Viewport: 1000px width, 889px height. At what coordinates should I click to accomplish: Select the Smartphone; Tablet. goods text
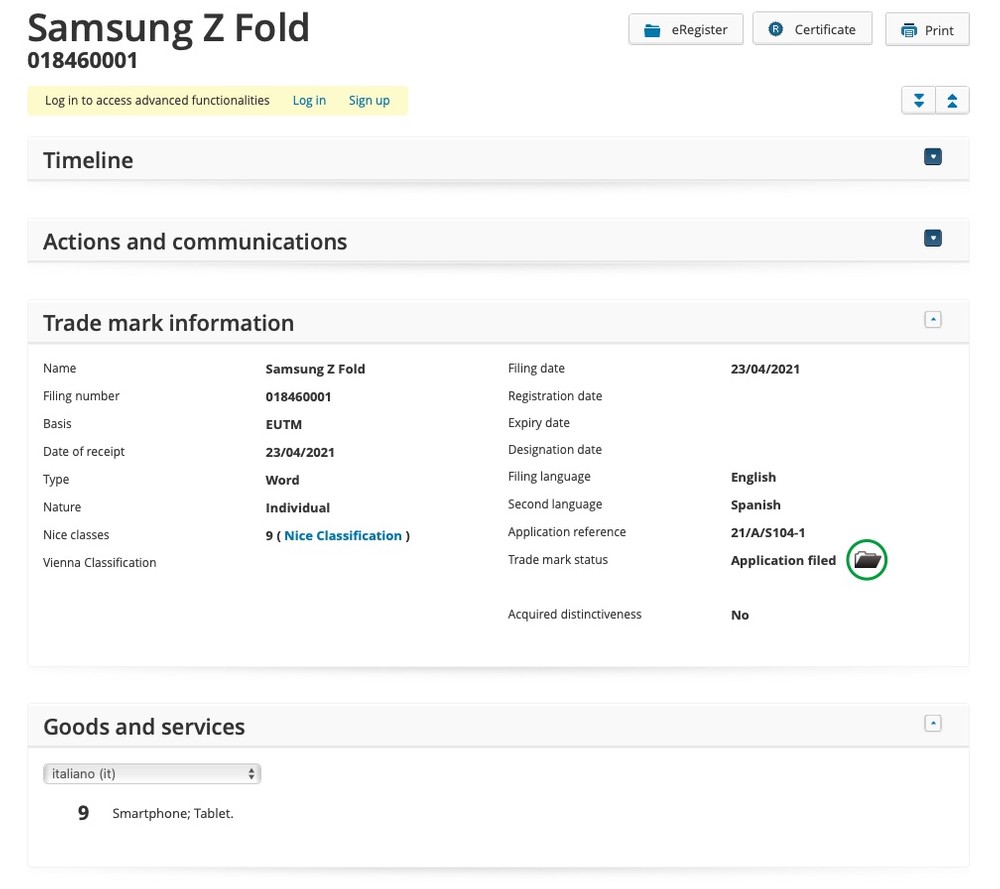click(173, 814)
